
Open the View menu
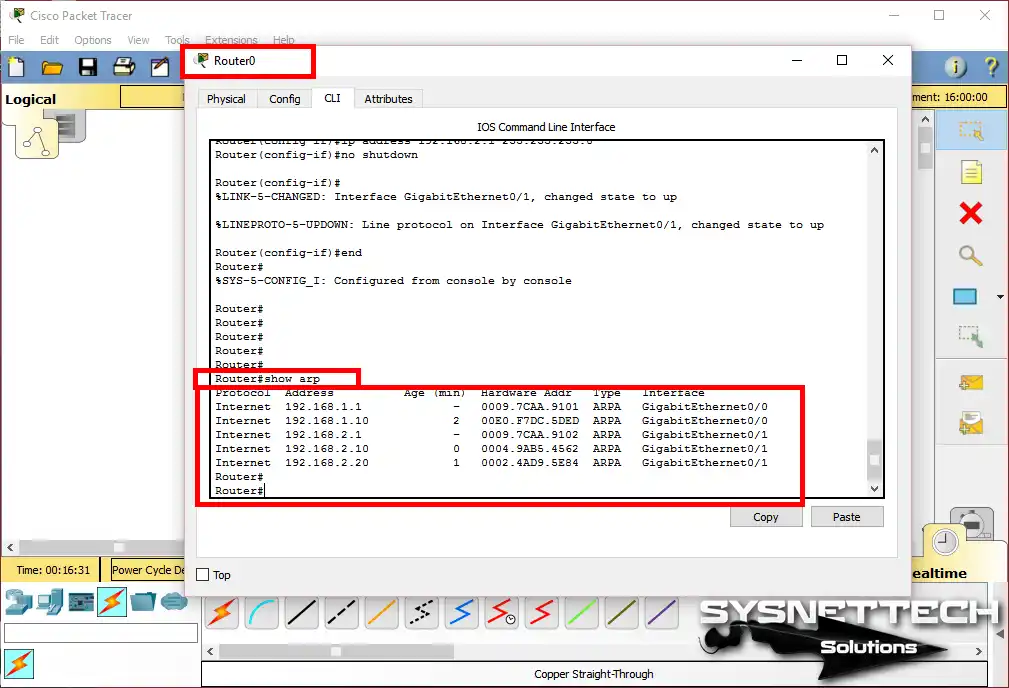138,40
